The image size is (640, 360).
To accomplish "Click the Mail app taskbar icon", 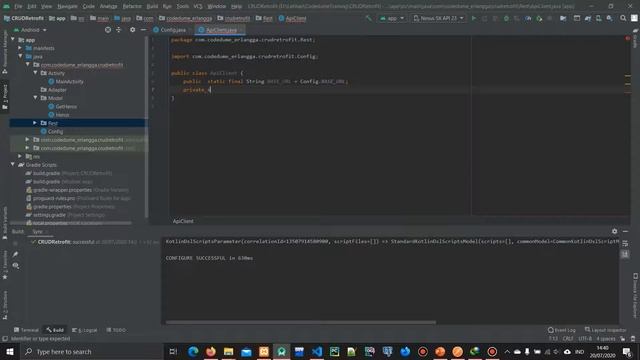I will pos(246,351).
